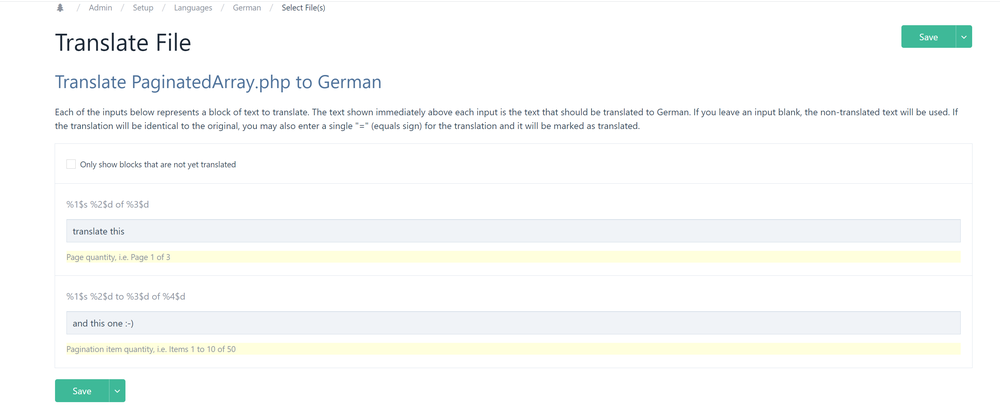Viewport: 1000px width, 409px height.
Task: Open Languages breadcrumb link
Action: (193, 8)
